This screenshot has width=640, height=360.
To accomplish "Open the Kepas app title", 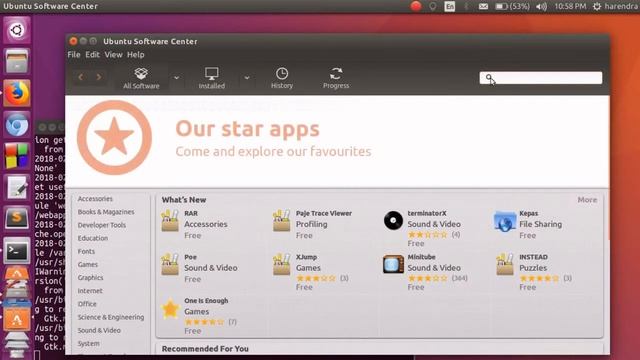I will [x=529, y=213].
